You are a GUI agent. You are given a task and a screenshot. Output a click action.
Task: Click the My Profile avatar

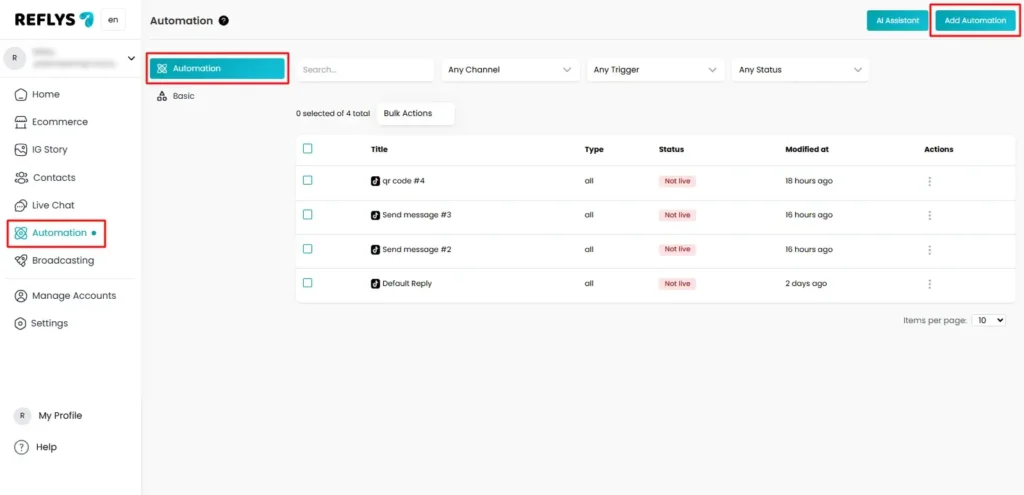point(22,416)
